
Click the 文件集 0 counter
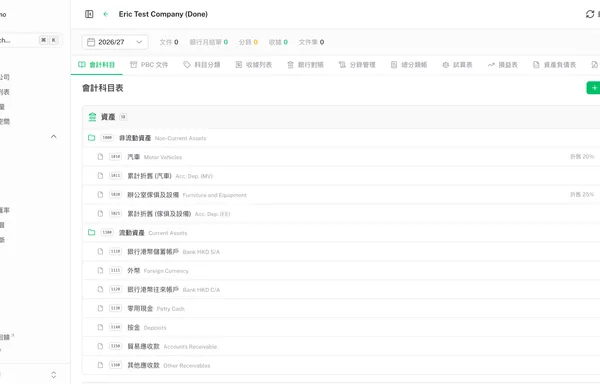coord(311,42)
